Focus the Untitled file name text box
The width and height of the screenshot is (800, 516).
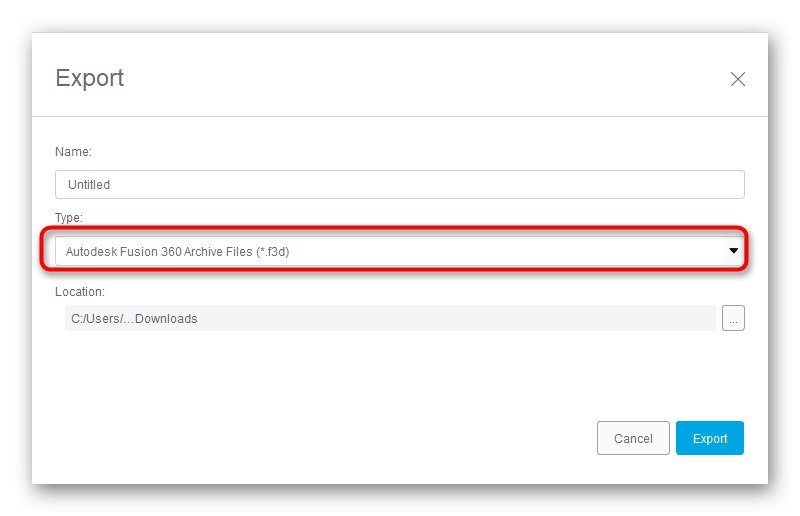click(400, 184)
